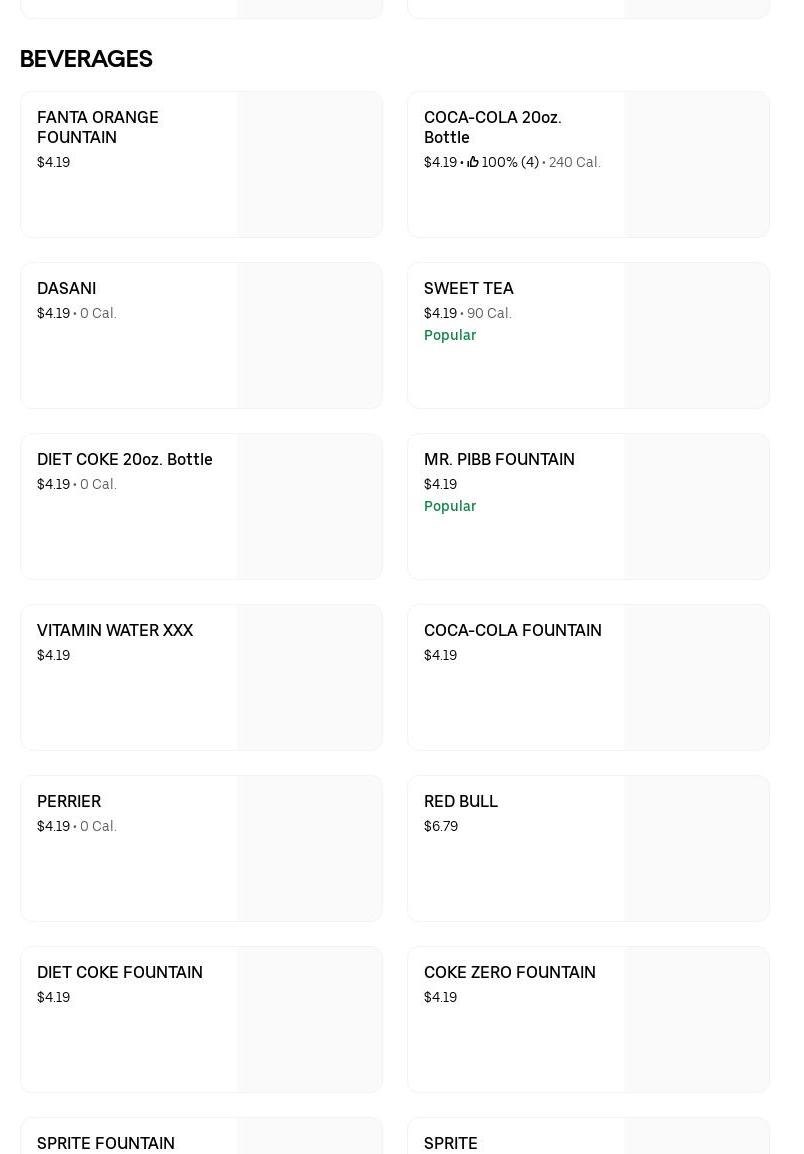Click the Popular tag under Mr. Pibb Fountain
Image resolution: width=804 pixels, height=1154 pixels.
click(x=449, y=506)
